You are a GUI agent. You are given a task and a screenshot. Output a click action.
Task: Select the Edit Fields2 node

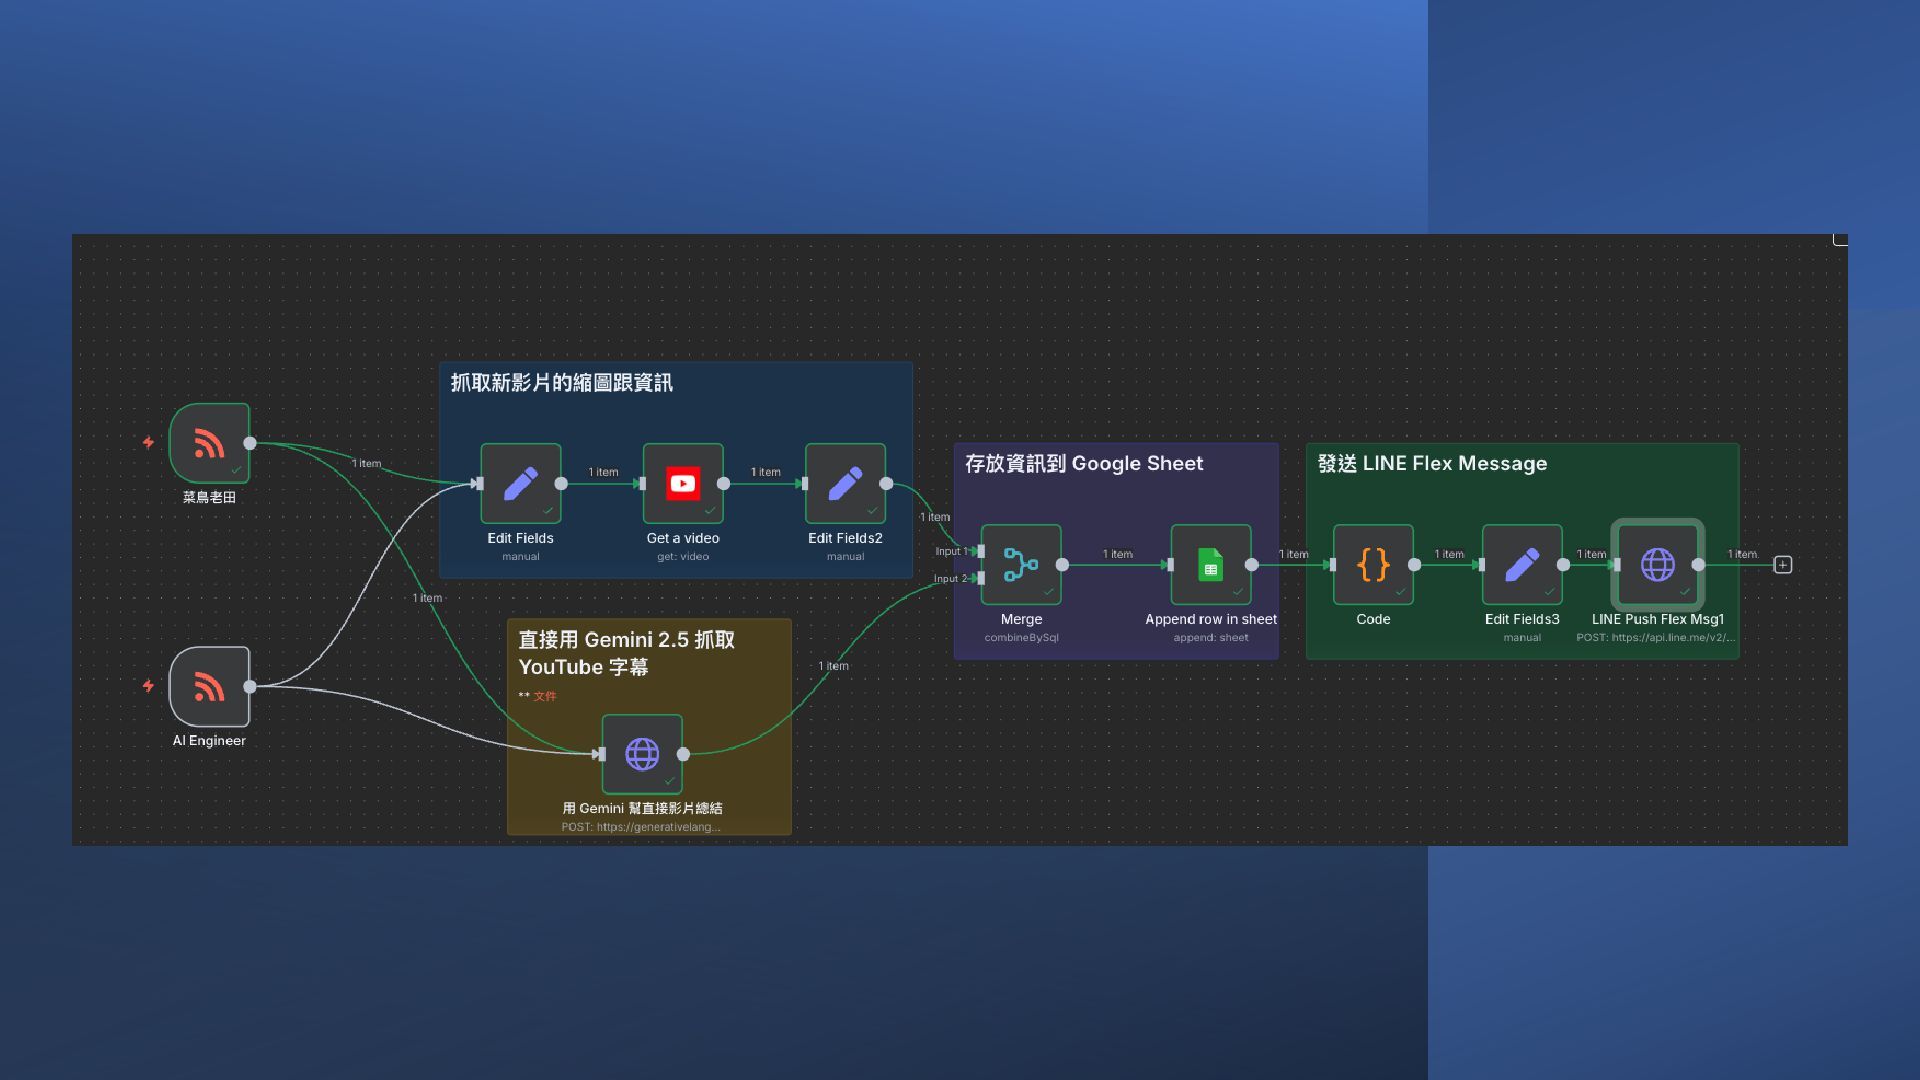[845, 483]
